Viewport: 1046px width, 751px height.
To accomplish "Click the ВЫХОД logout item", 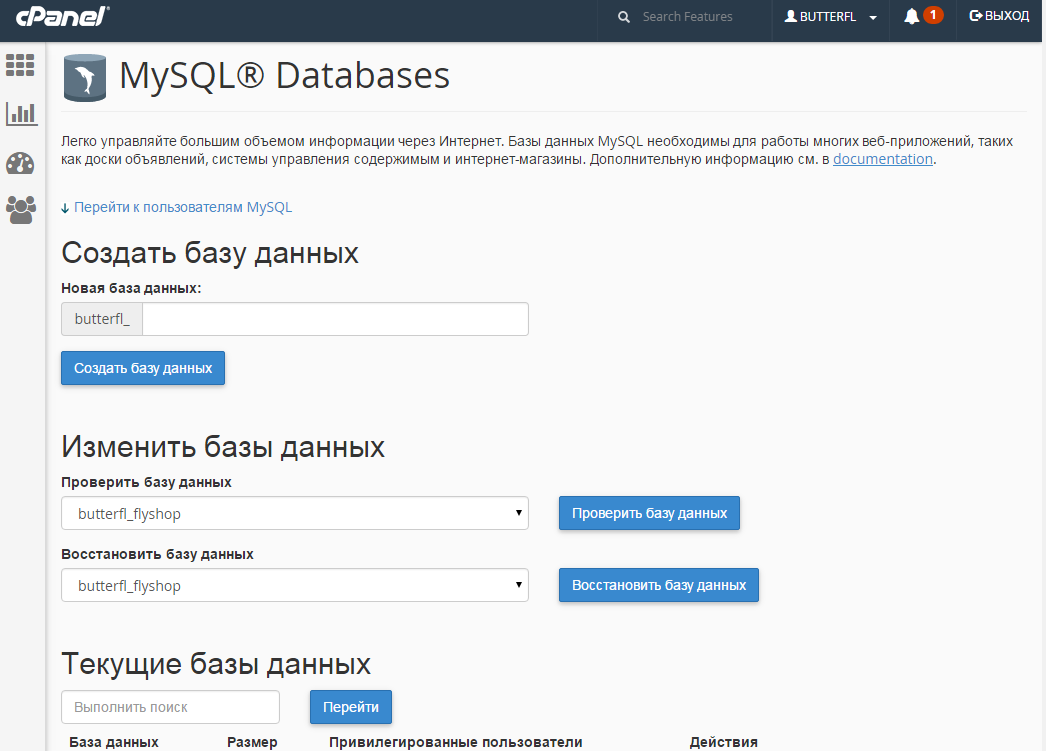I will click(x=999, y=17).
